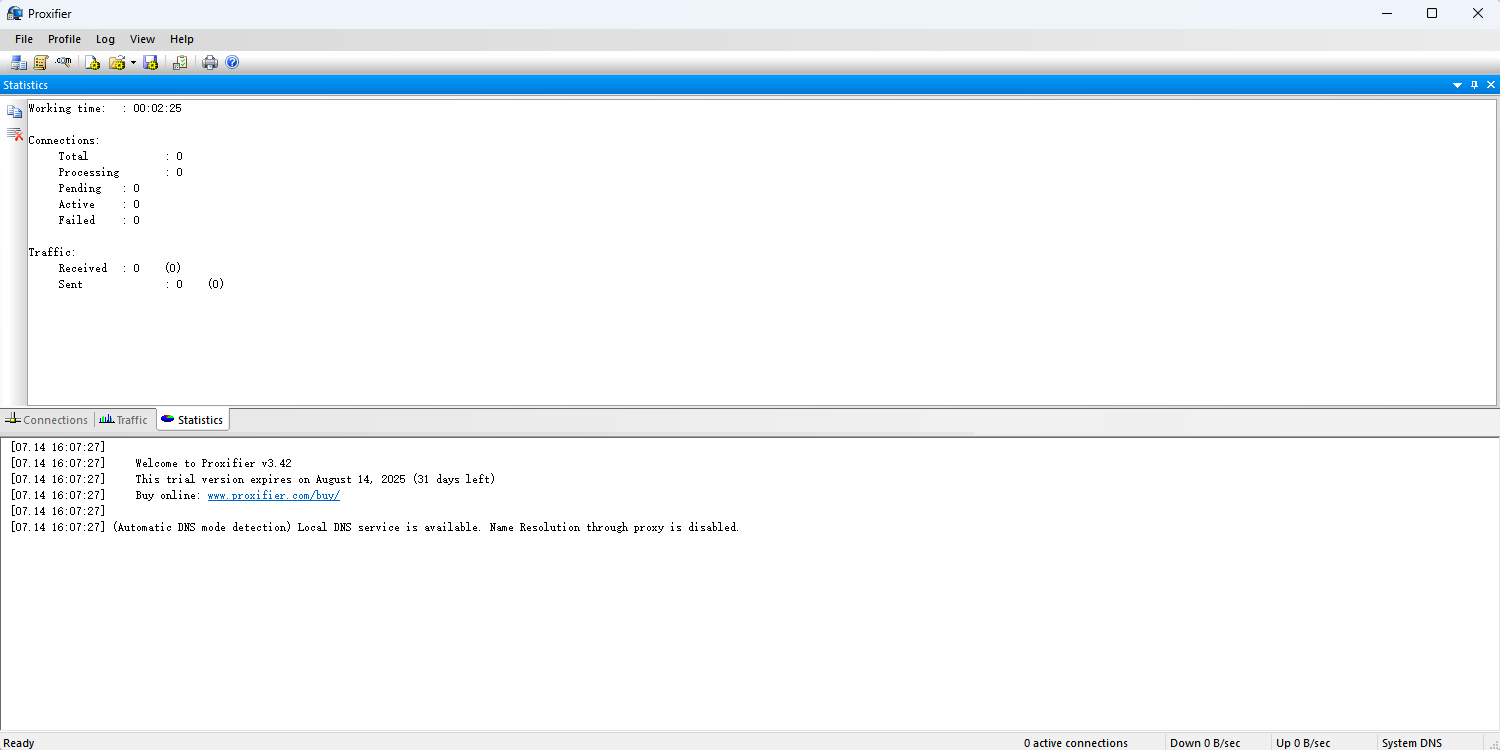Open the Statistics panel position dropdown arrow
The image size is (1500, 750).
click(x=1457, y=85)
